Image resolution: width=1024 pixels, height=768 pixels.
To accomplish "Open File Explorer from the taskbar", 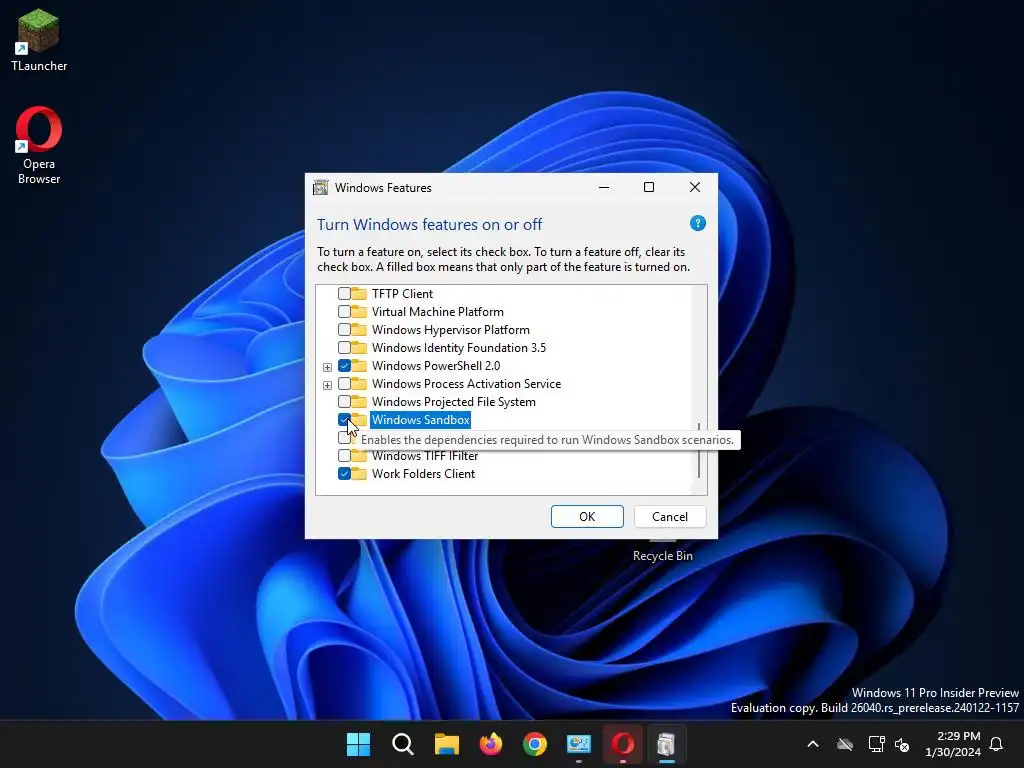I will coord(447,744).
